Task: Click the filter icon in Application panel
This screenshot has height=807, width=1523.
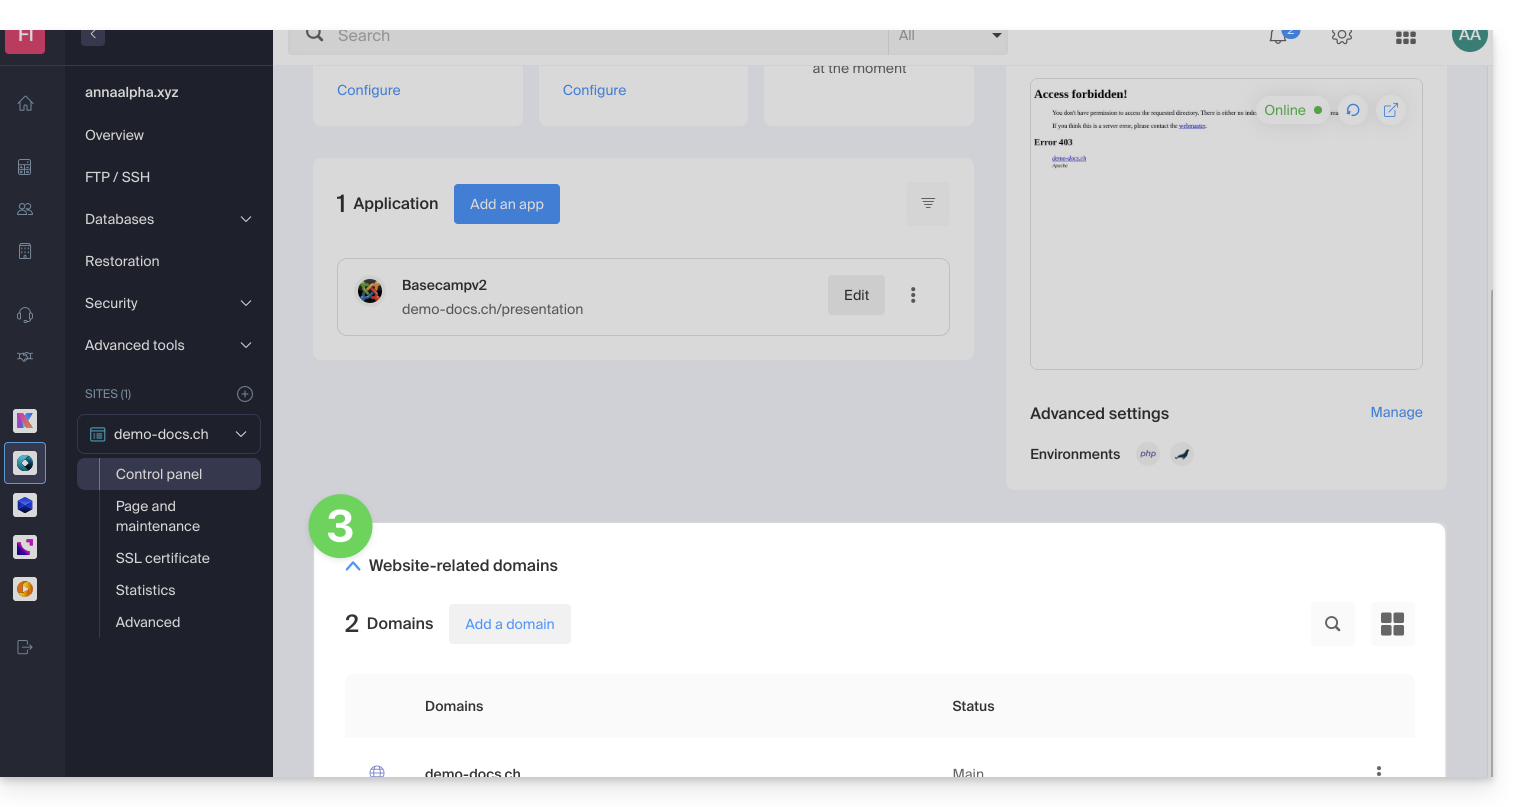Action: (927, 204)
